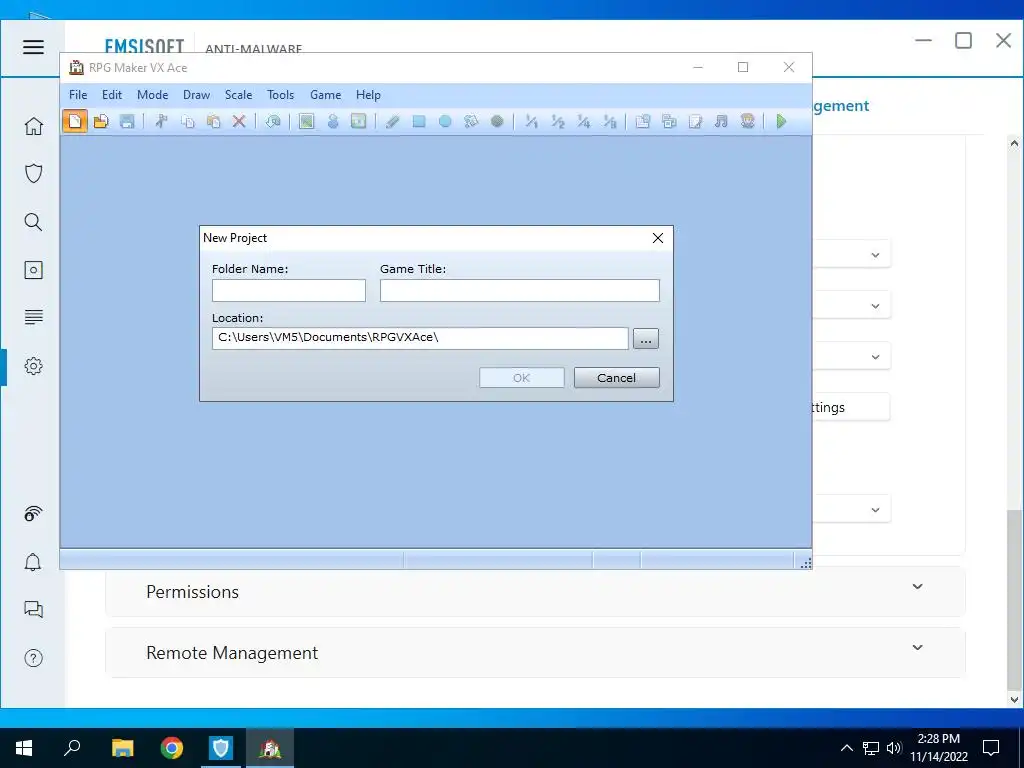Set map scale to 1/1
The width and height of the screenshot is (1024, 768).
[531, 121]
